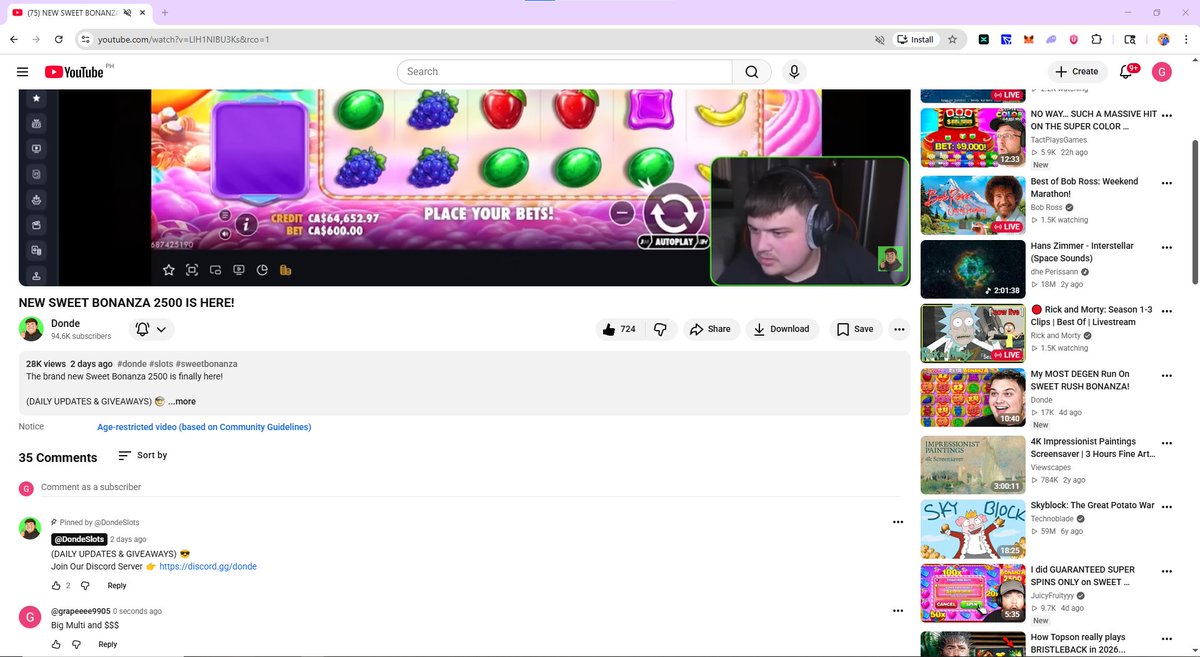Open YouTube notifications bell
Screen dimensions: 1200x657
point(1127,71)
